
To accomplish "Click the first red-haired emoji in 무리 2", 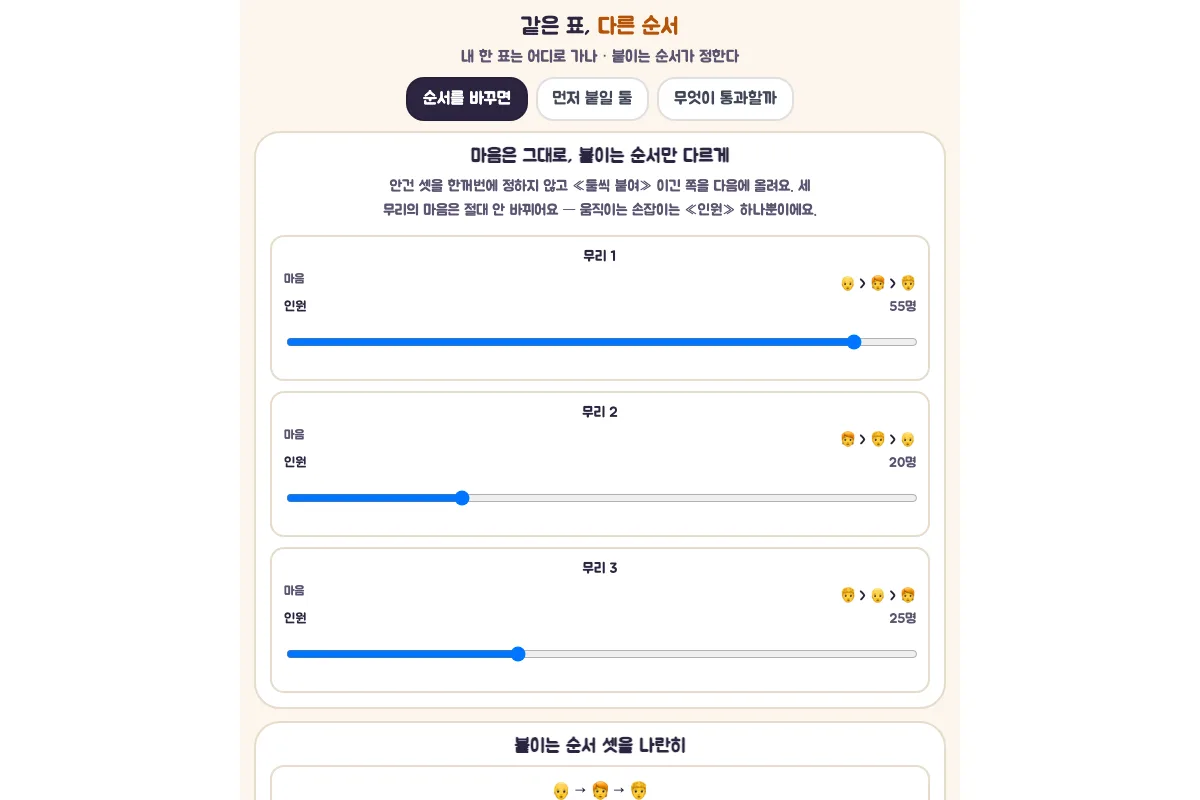I will (848, 439).
